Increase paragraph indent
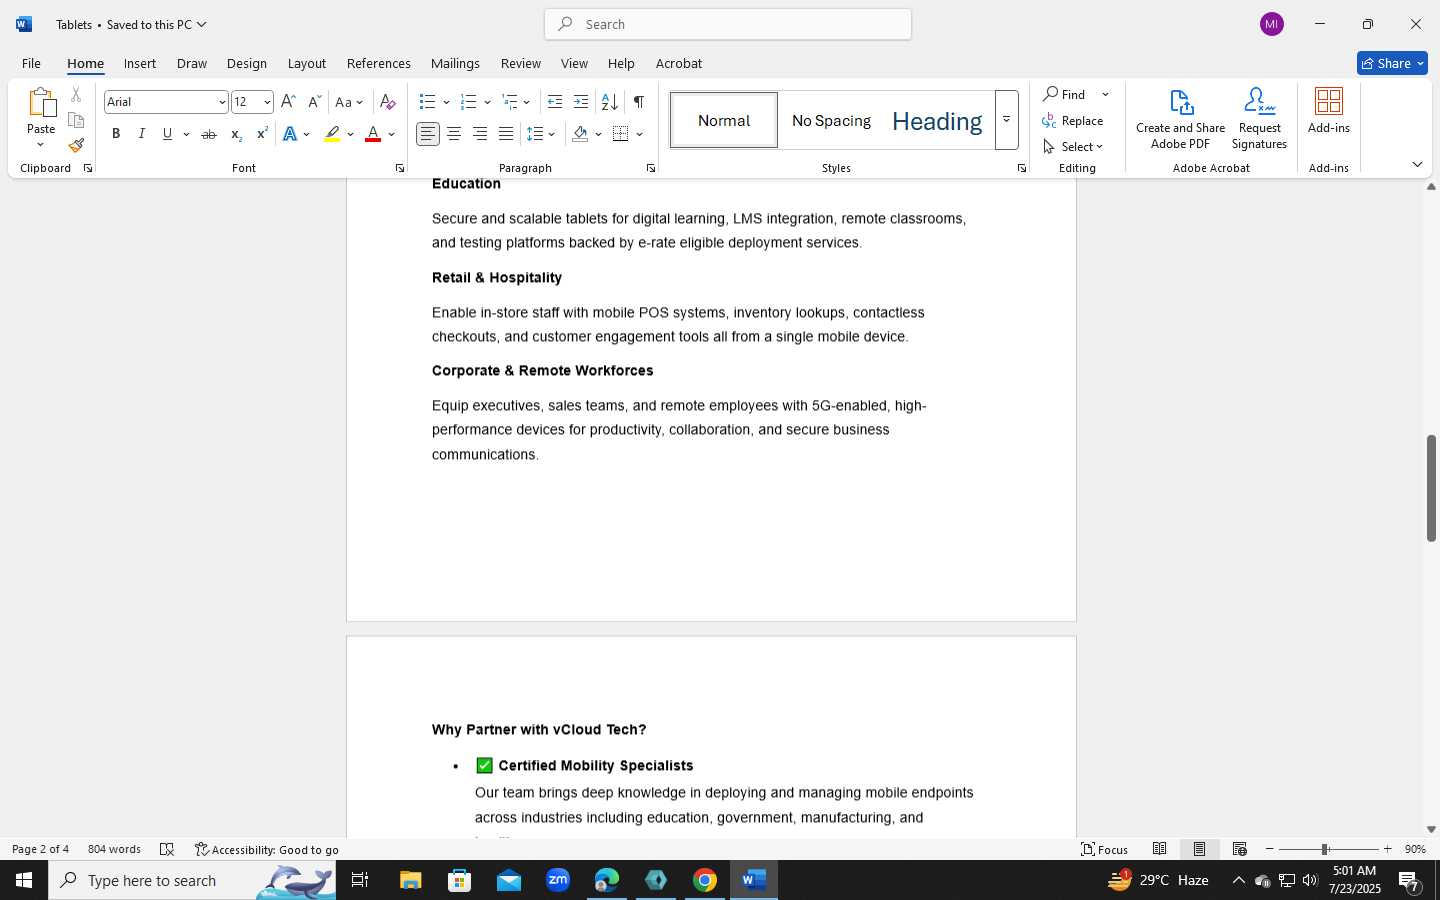 581,102
